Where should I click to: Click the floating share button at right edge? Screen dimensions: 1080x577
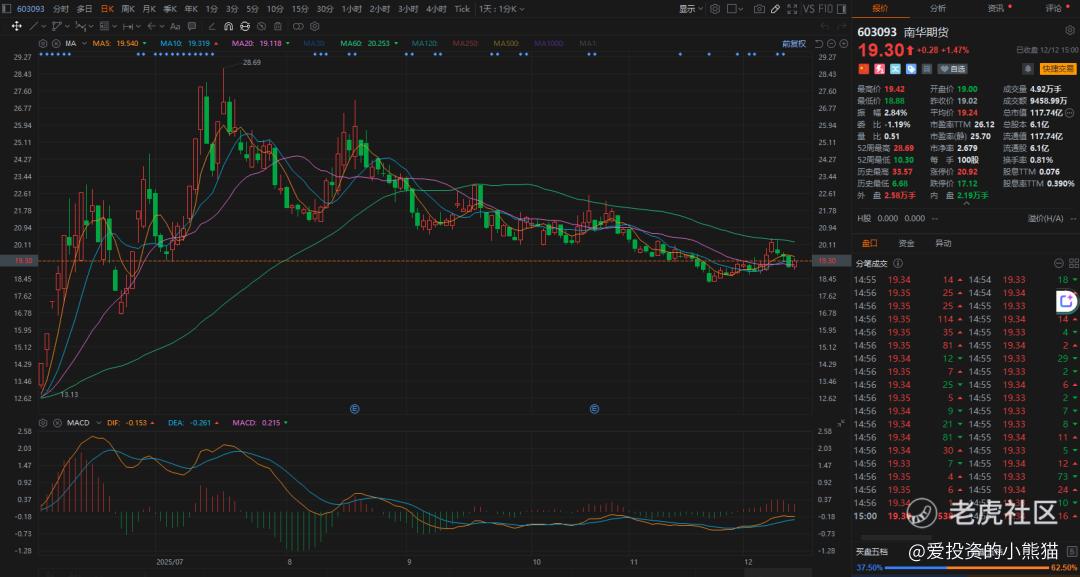click(x=1066, y=301)
